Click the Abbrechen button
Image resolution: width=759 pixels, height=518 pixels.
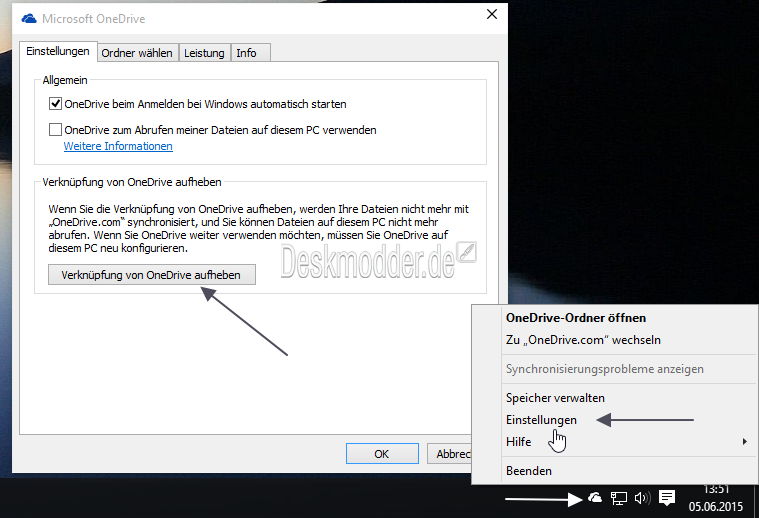pos(450,454)
